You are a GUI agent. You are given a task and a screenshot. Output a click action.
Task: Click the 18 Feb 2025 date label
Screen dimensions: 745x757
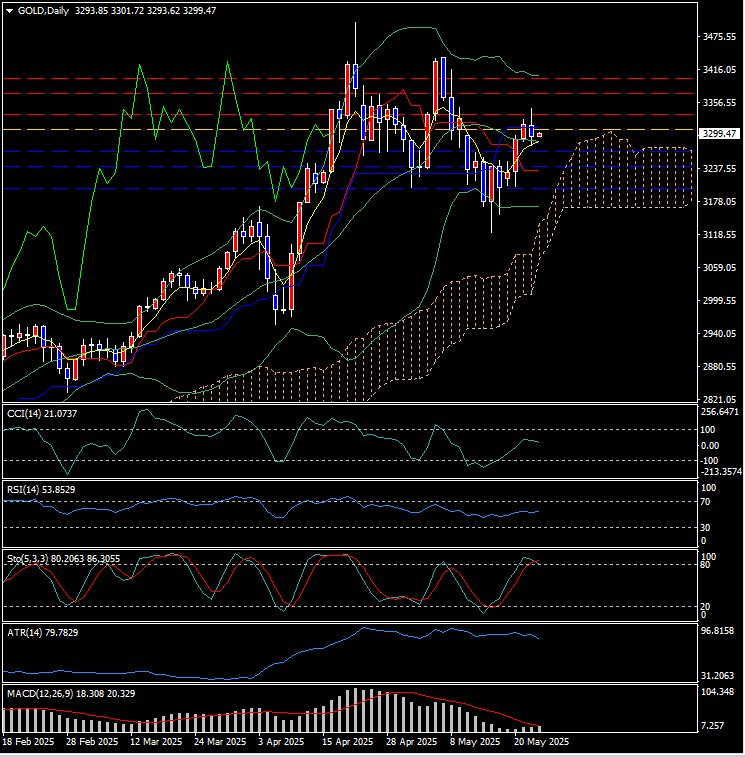point(28,742)
